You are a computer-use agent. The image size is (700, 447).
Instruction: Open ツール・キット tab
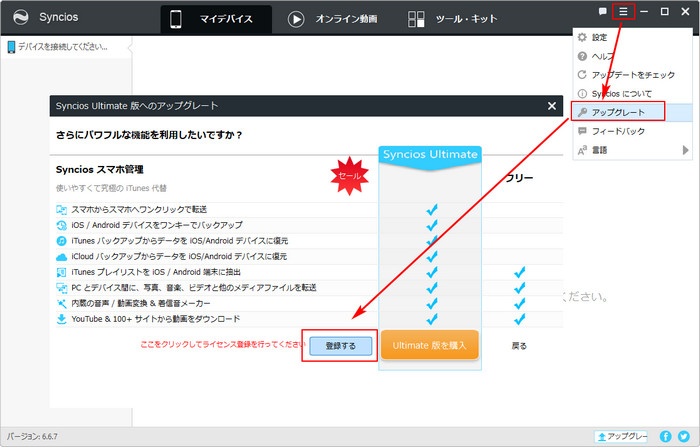(452, 19)
